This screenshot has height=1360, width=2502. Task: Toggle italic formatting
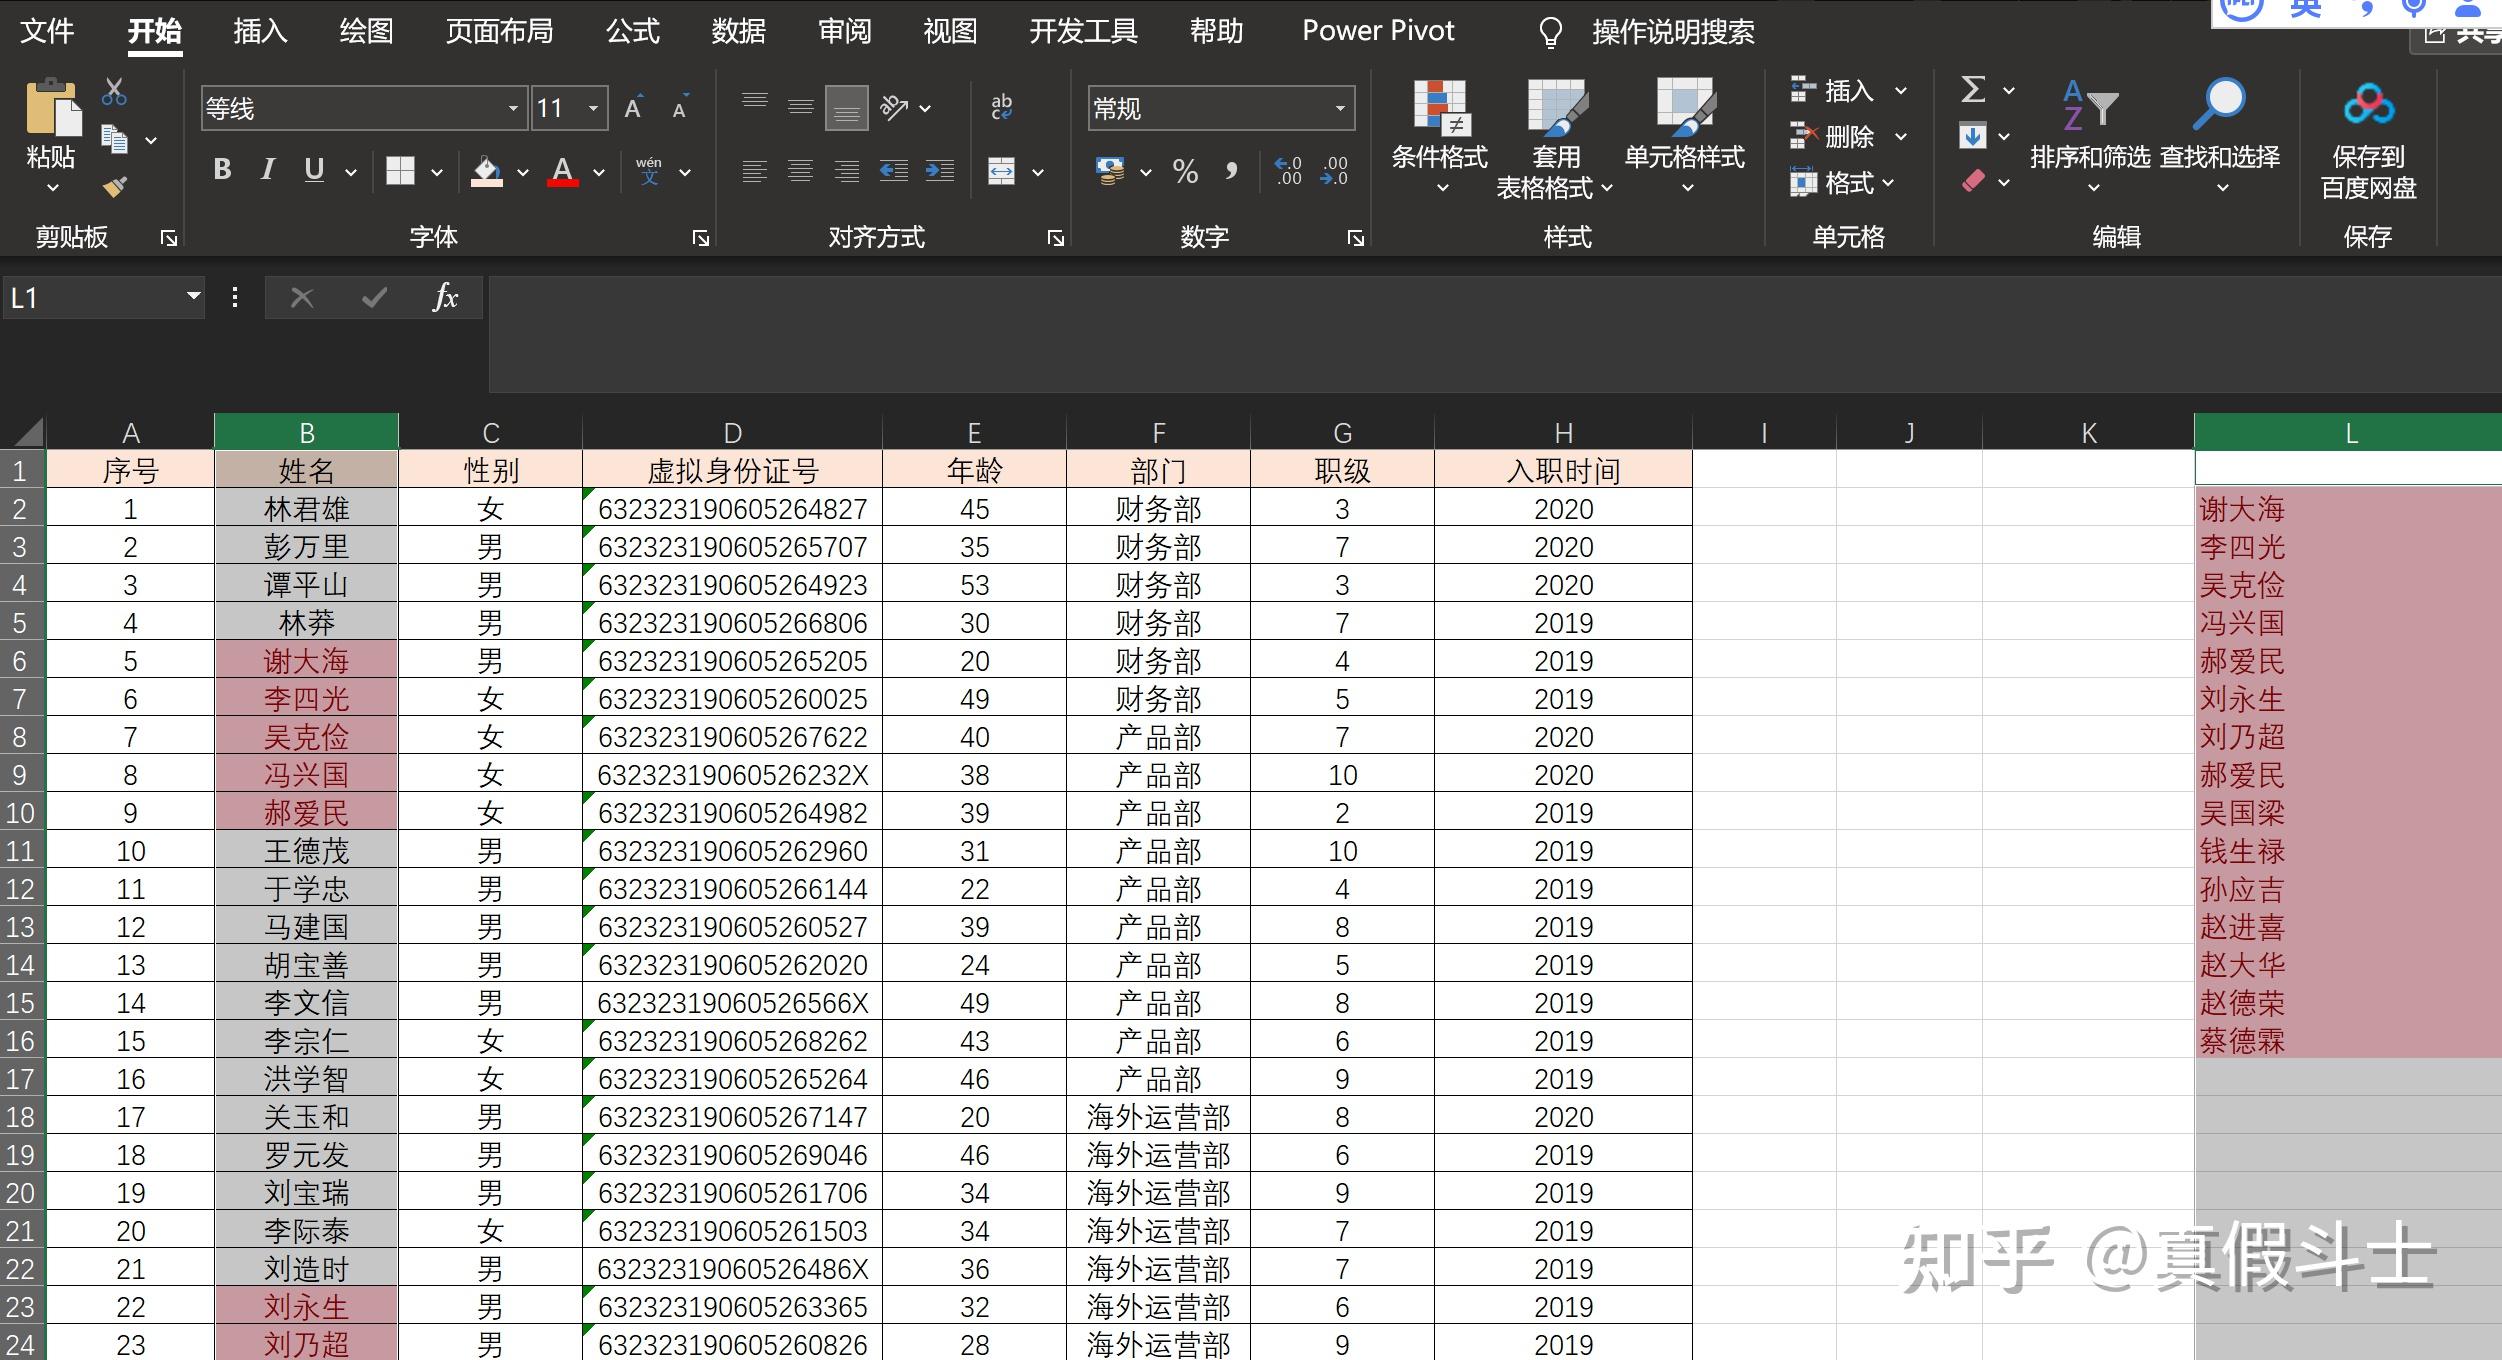tap(267, 170)
